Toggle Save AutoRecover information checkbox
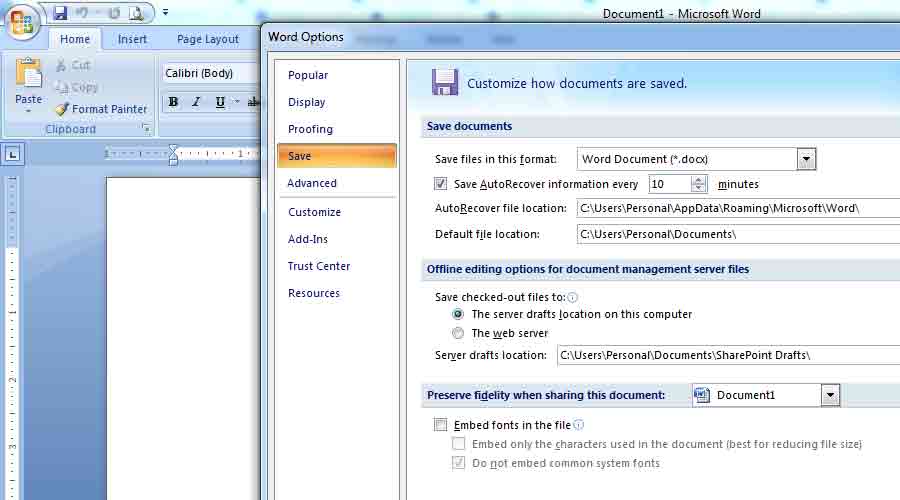900x500 pixels. [x=440, y=184]
